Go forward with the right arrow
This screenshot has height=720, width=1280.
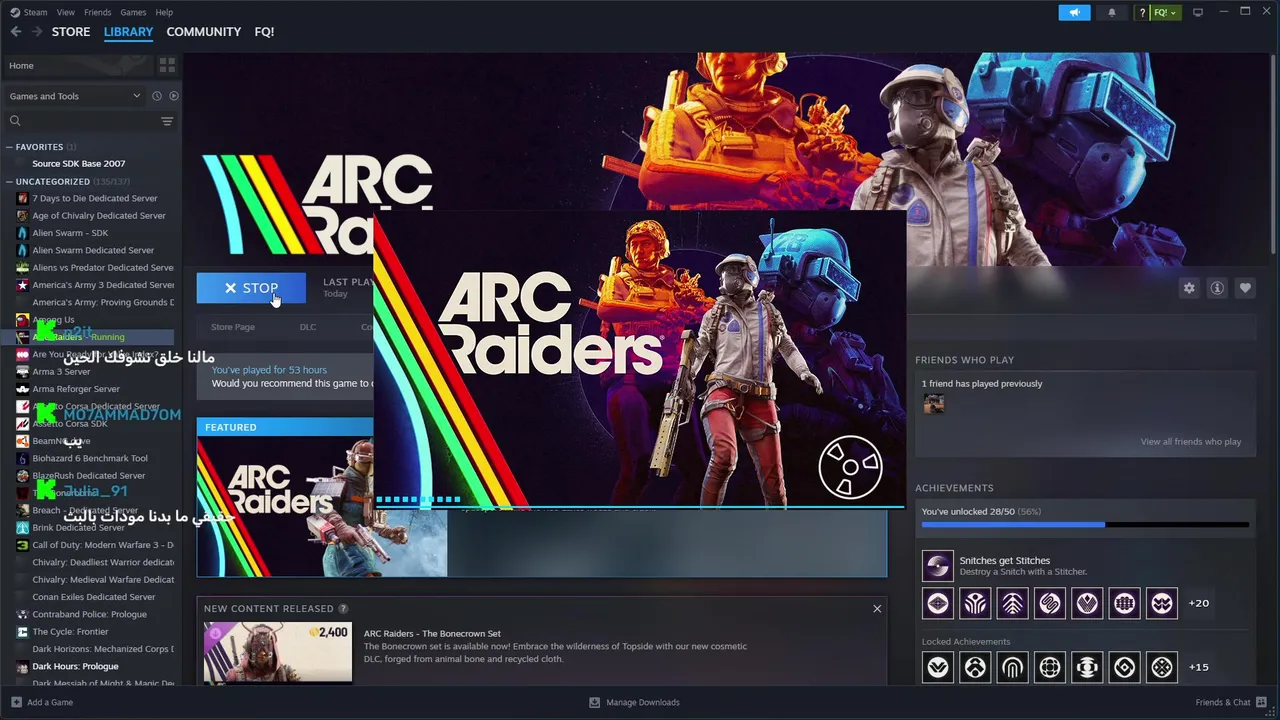tap(36, 32)
